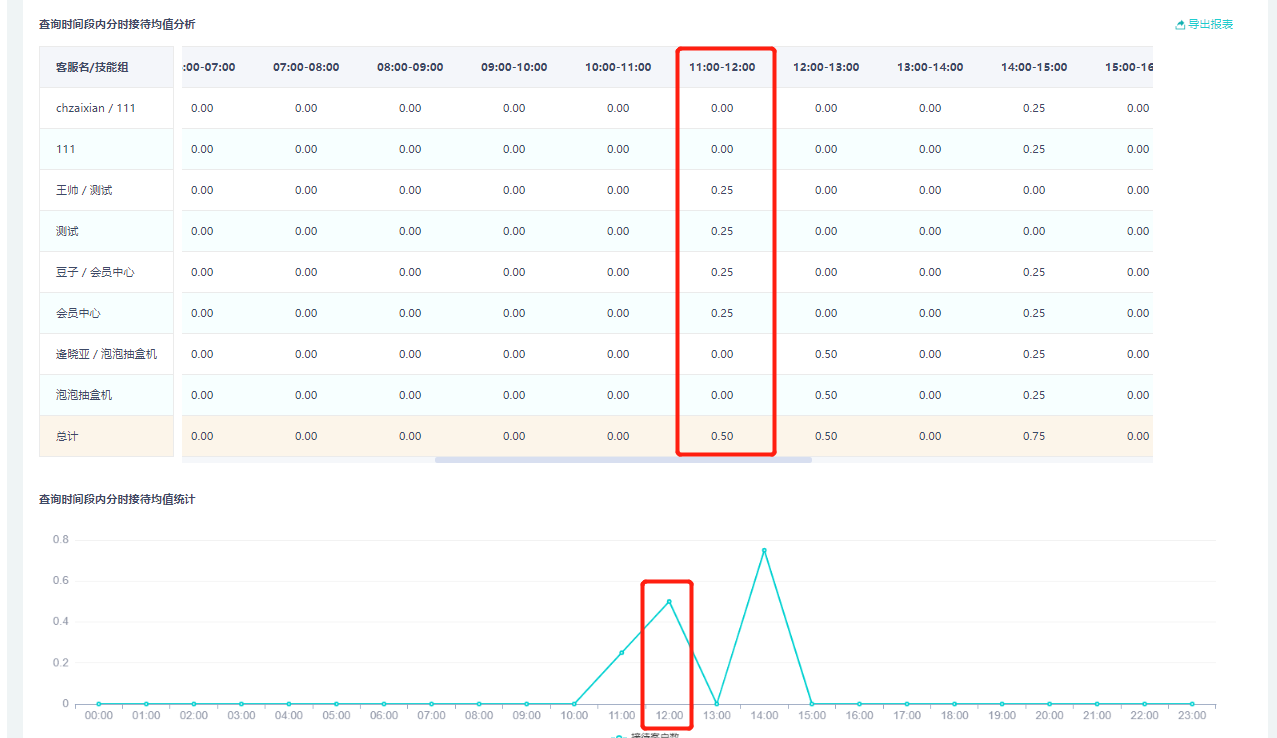1277x738 pixels.
Task: Select the 12:00-13:00 column header
Action: (826, 67)
